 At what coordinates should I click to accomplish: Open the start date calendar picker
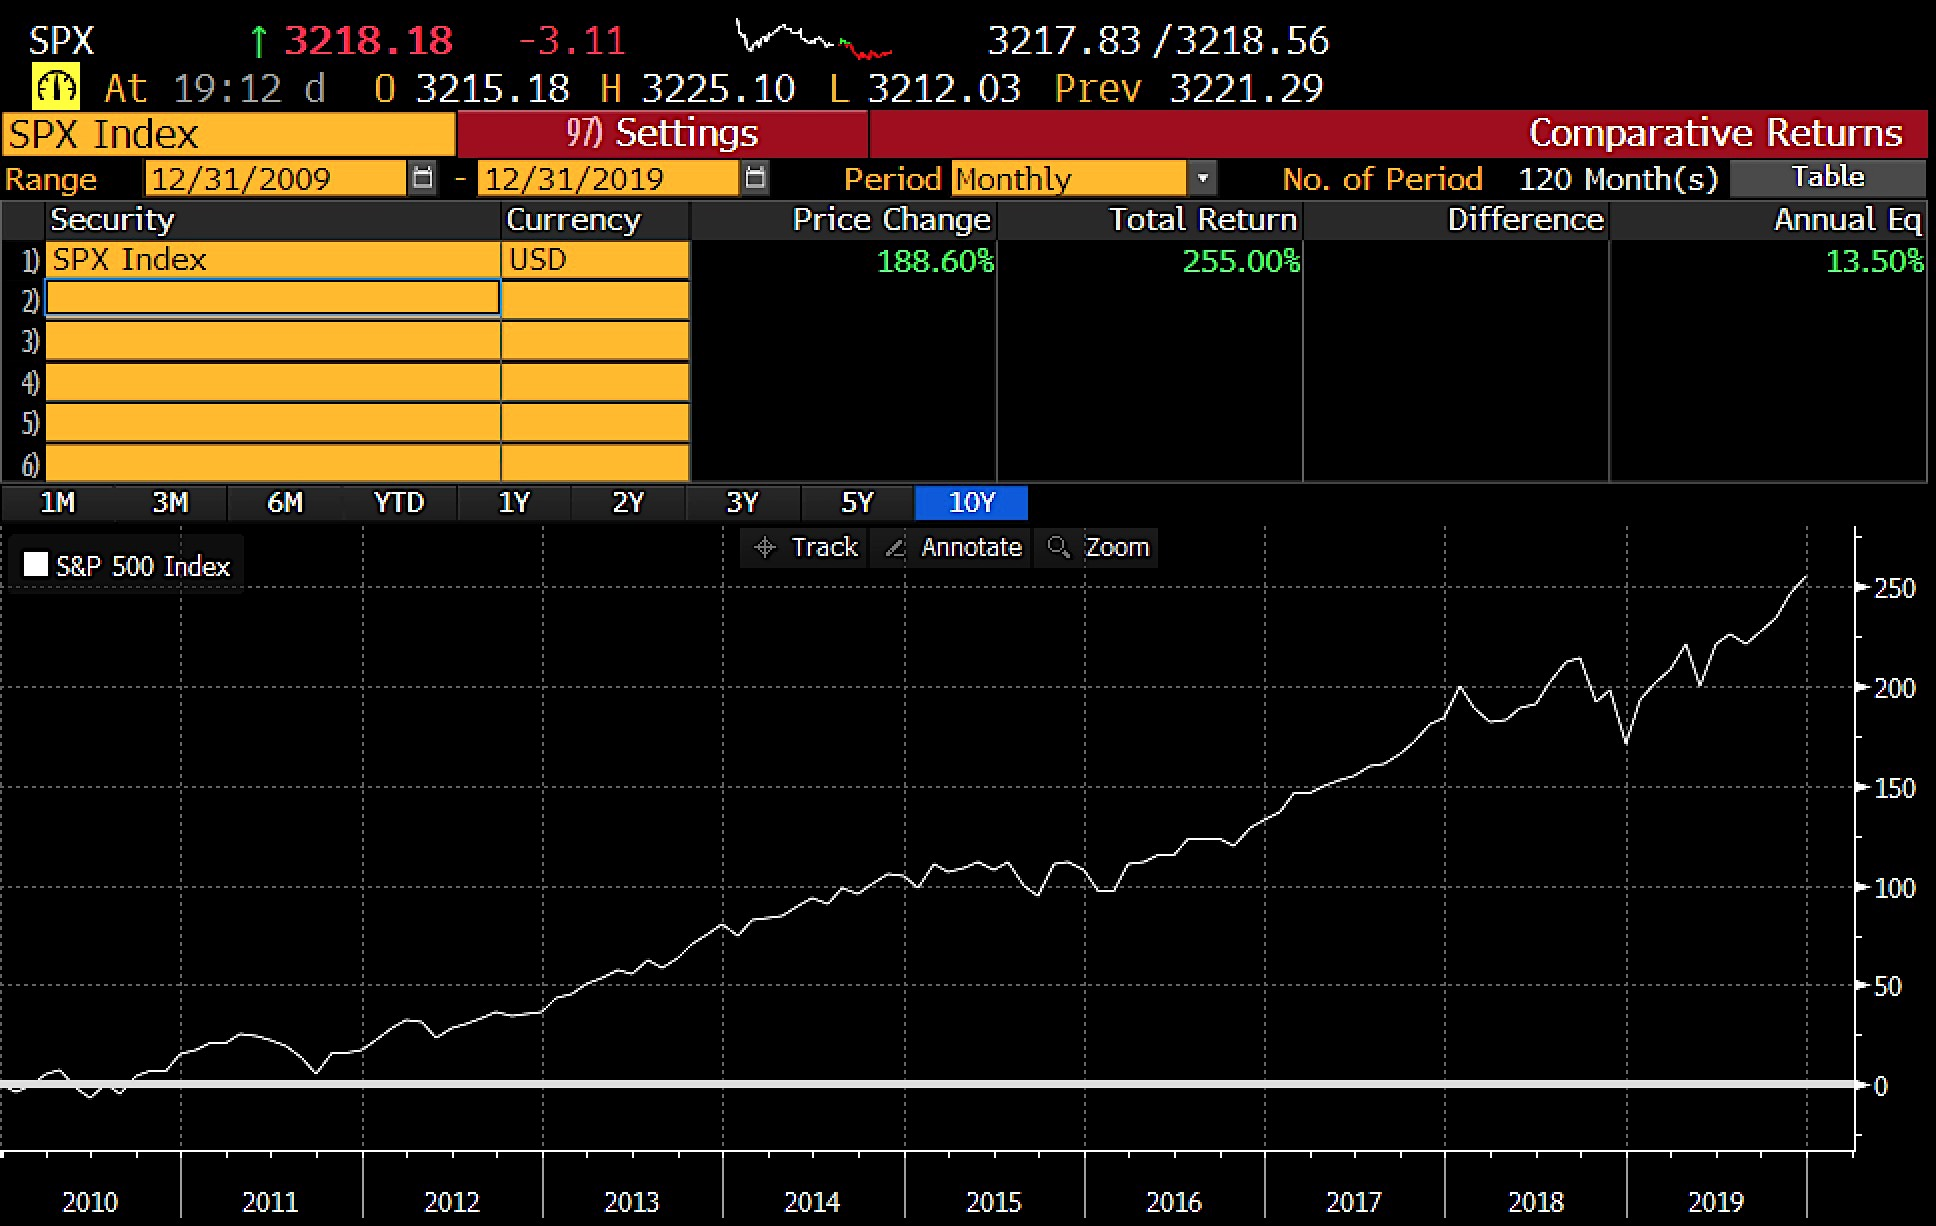click(x=423, y=178)
